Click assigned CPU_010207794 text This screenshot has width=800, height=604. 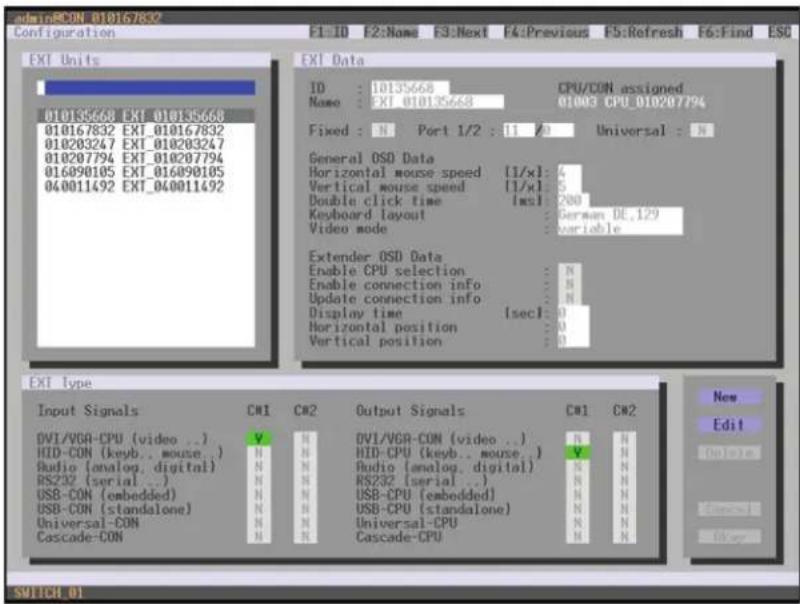coord(655,102)
